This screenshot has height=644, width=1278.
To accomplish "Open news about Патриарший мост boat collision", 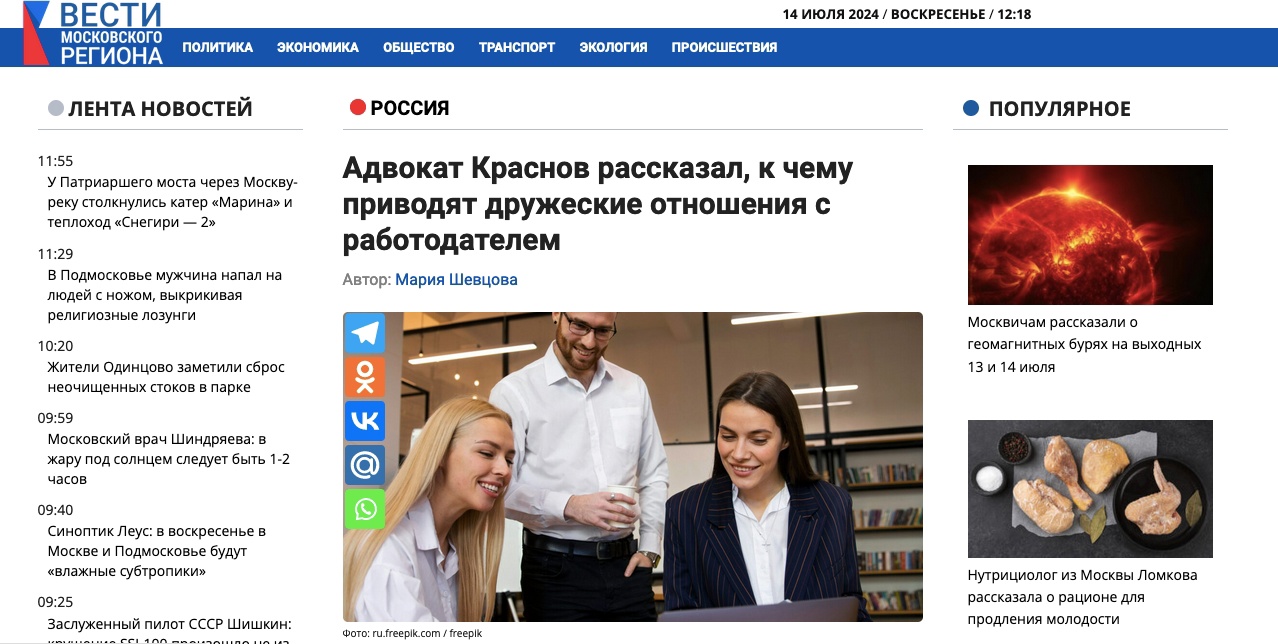I will click(172, 202).
